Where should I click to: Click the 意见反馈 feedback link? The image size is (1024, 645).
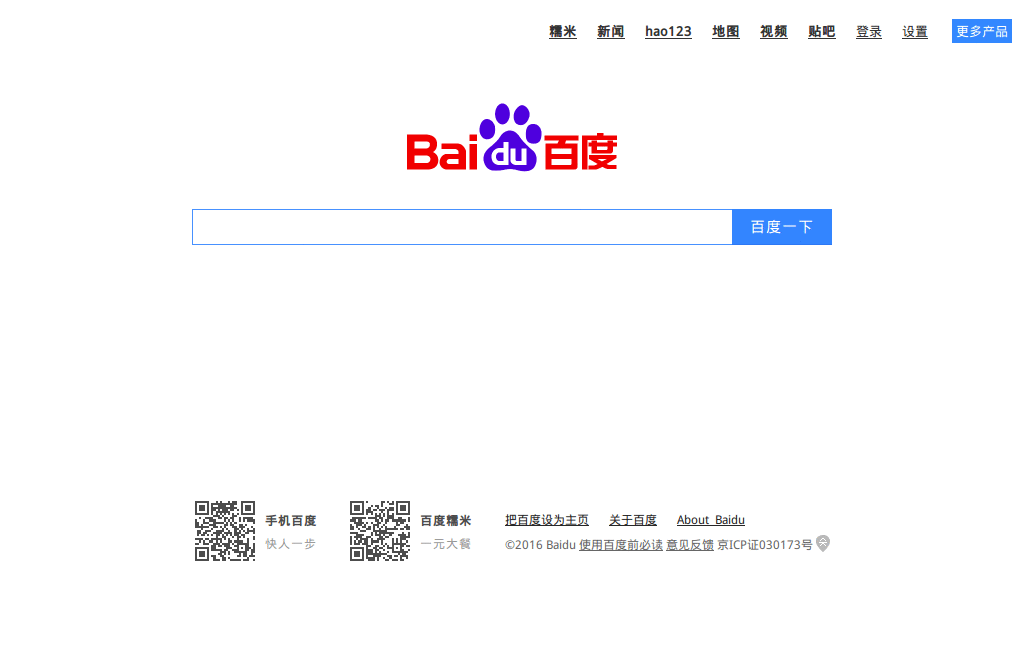pos(690,544)
